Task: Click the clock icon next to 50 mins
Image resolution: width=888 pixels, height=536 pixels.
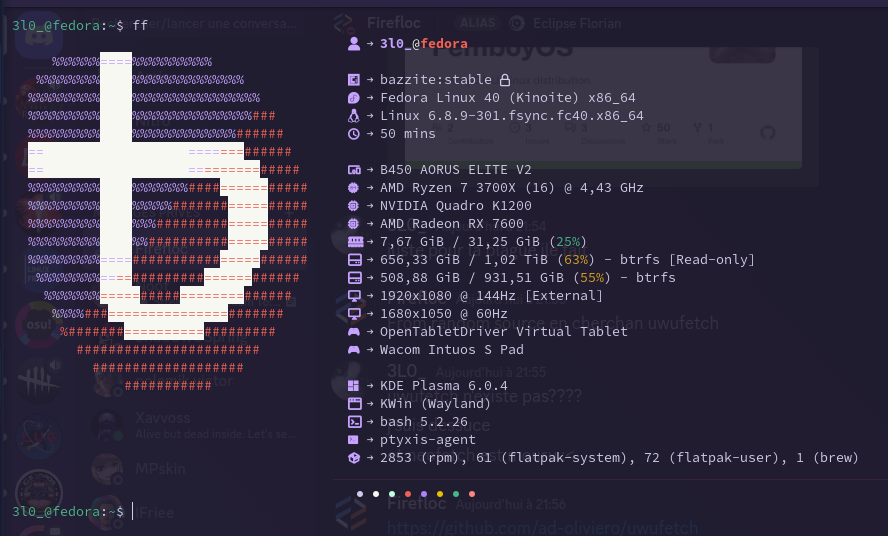Action: [x=354, y=134]
